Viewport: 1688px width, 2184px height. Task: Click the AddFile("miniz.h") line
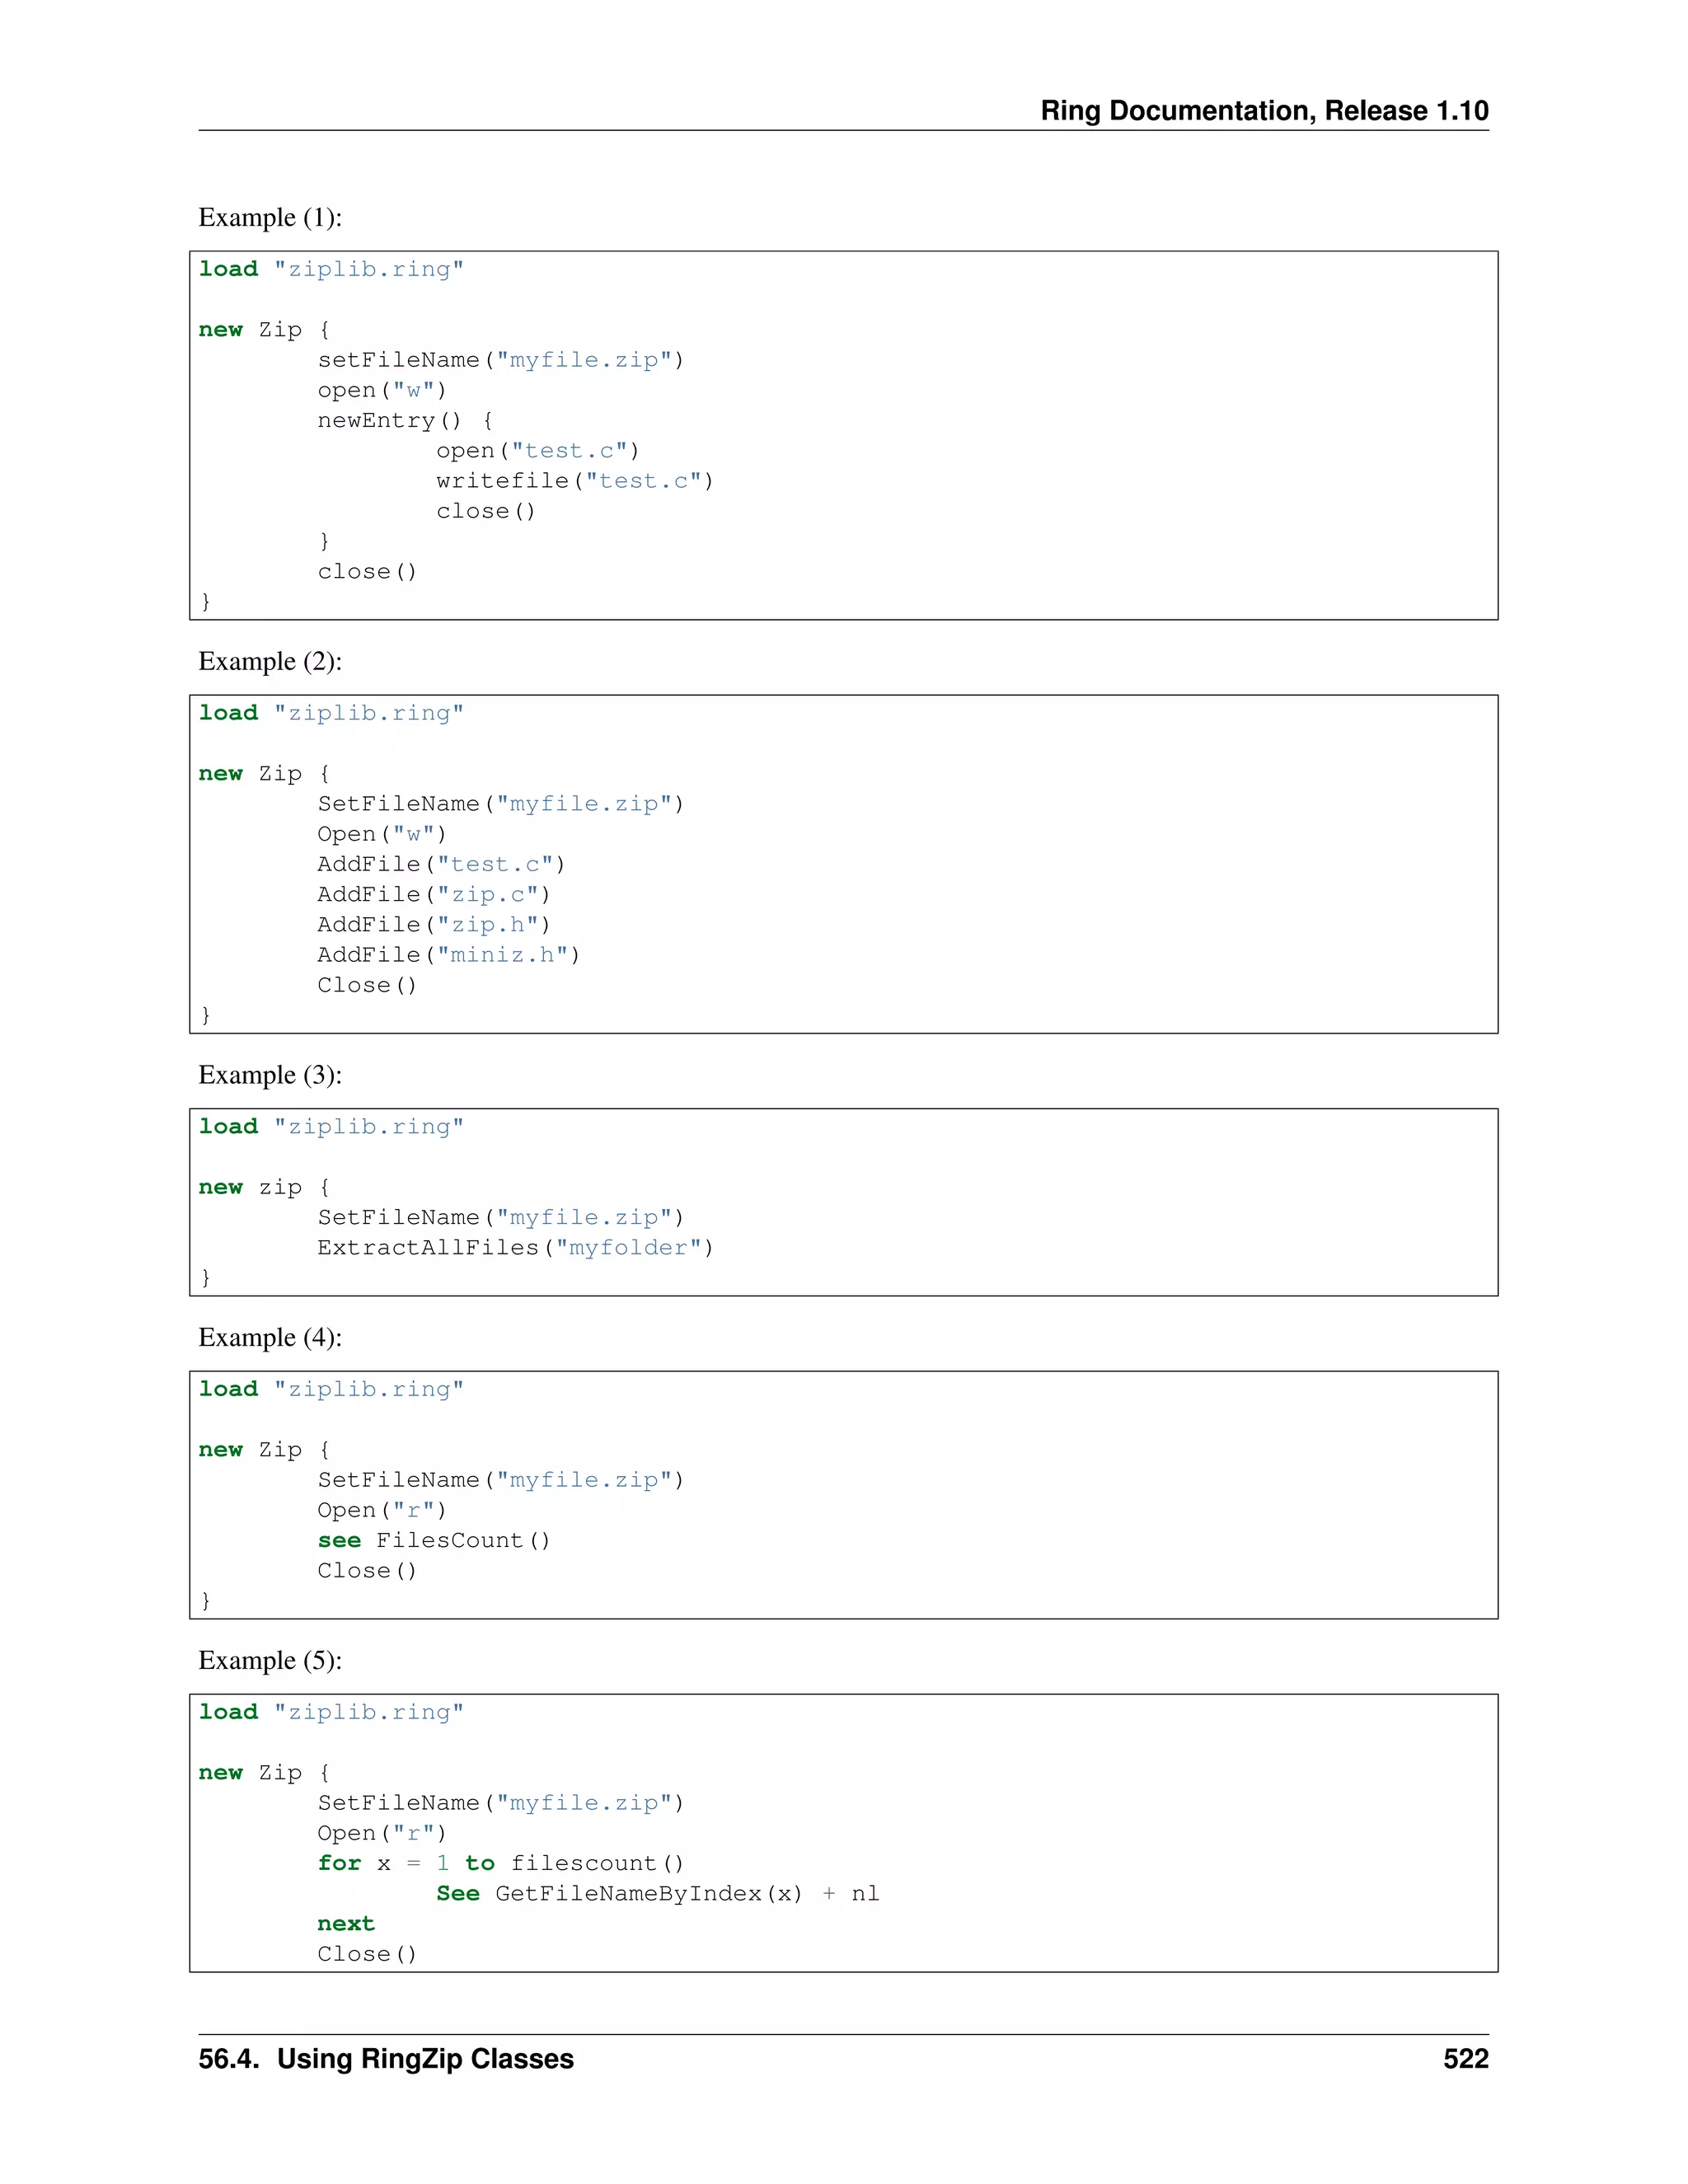pyautogui.click(x=449, y=955)
